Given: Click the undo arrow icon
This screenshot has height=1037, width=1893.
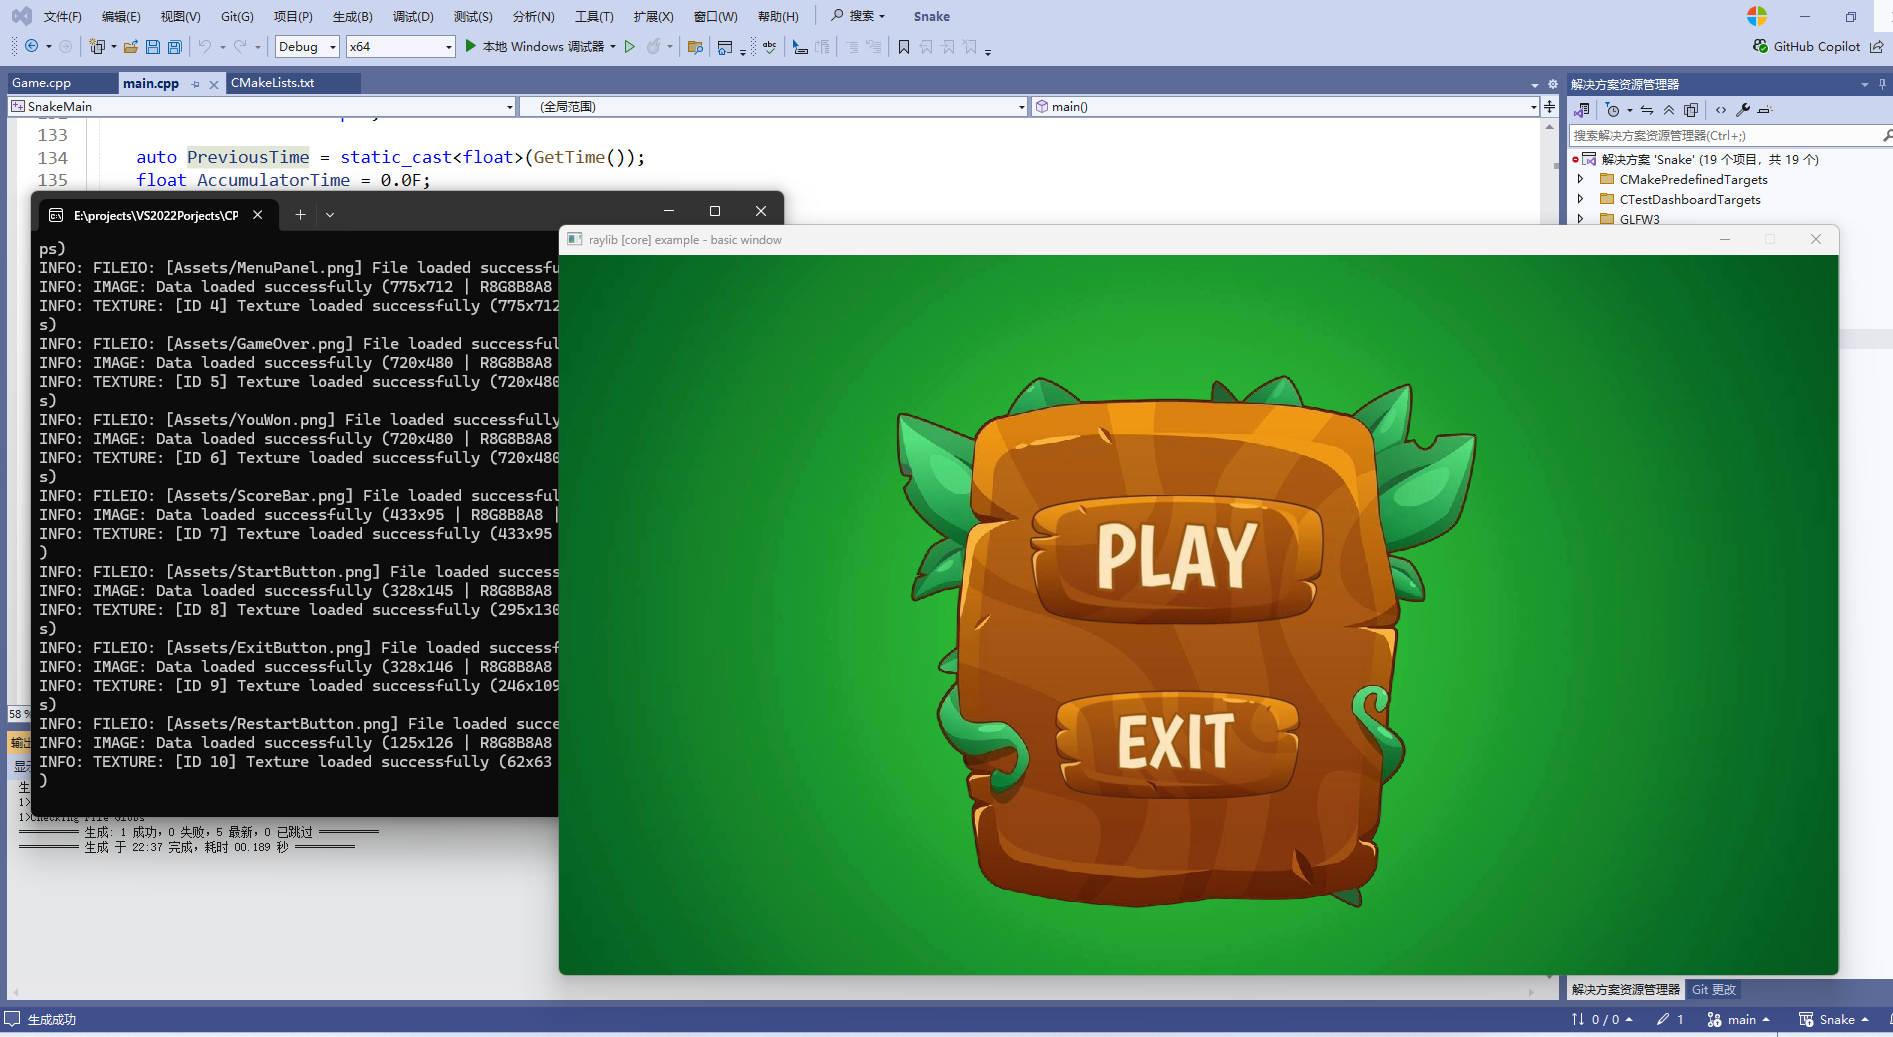Looking at the screenshot, I should coord(205,46).
